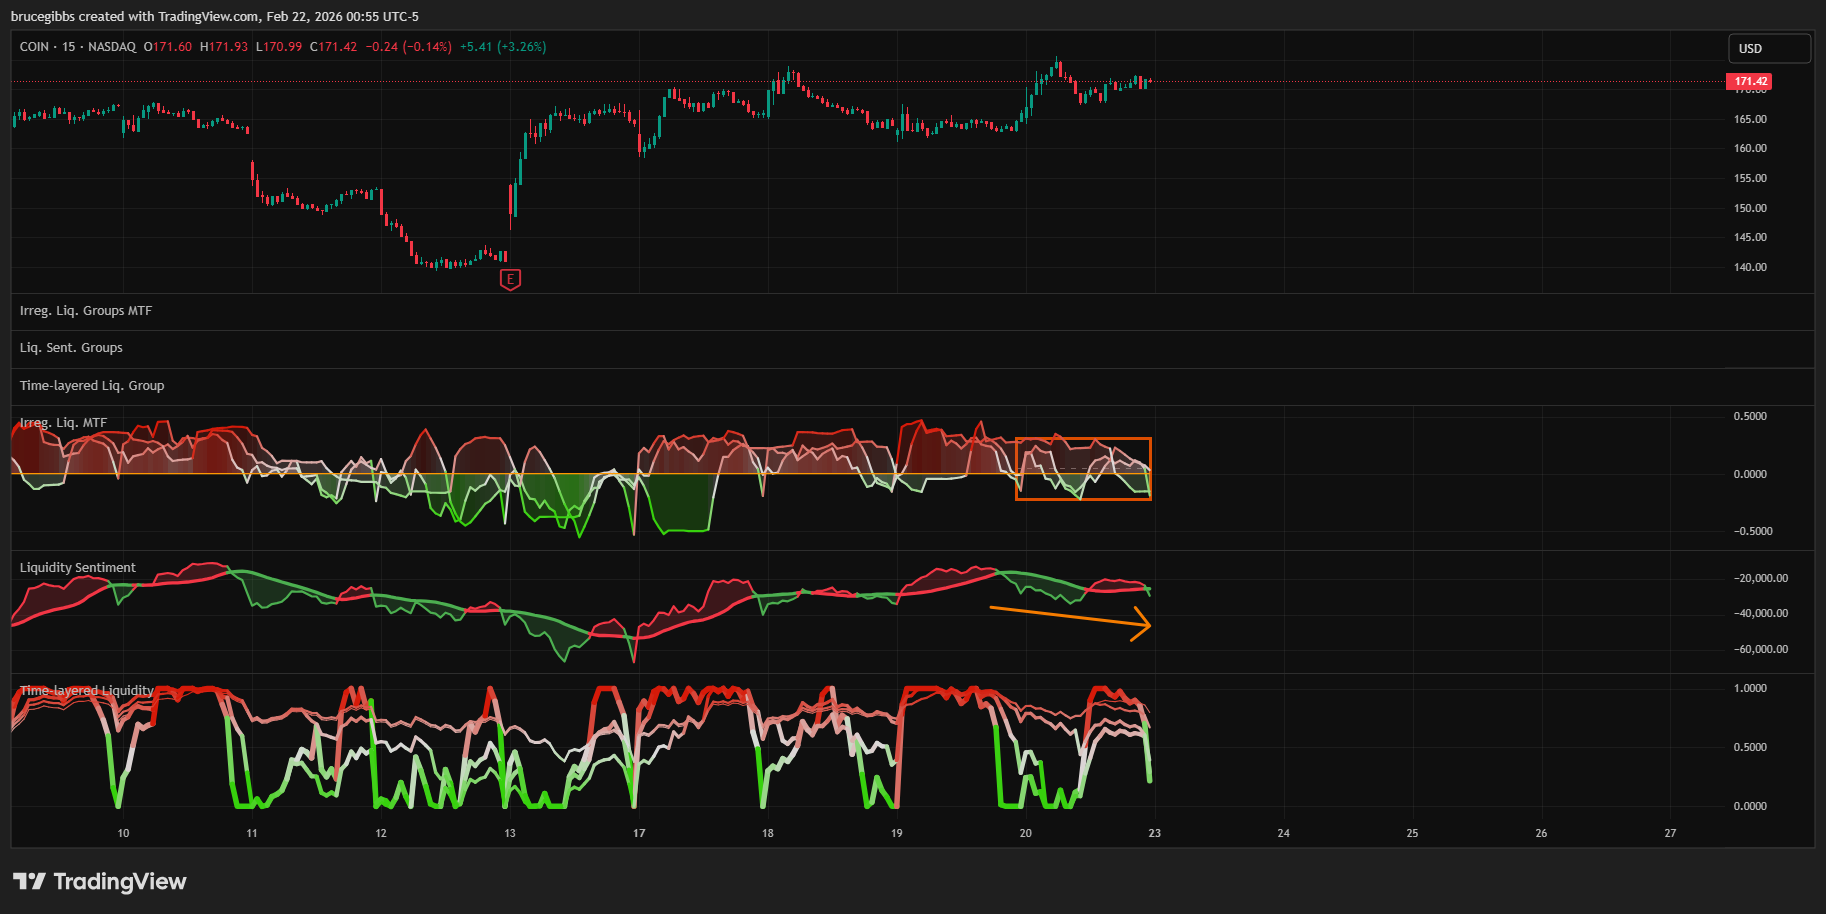Select the orange arrow drawing
This screenshot has height=914, width=1826.
[x=1068, y=616]
